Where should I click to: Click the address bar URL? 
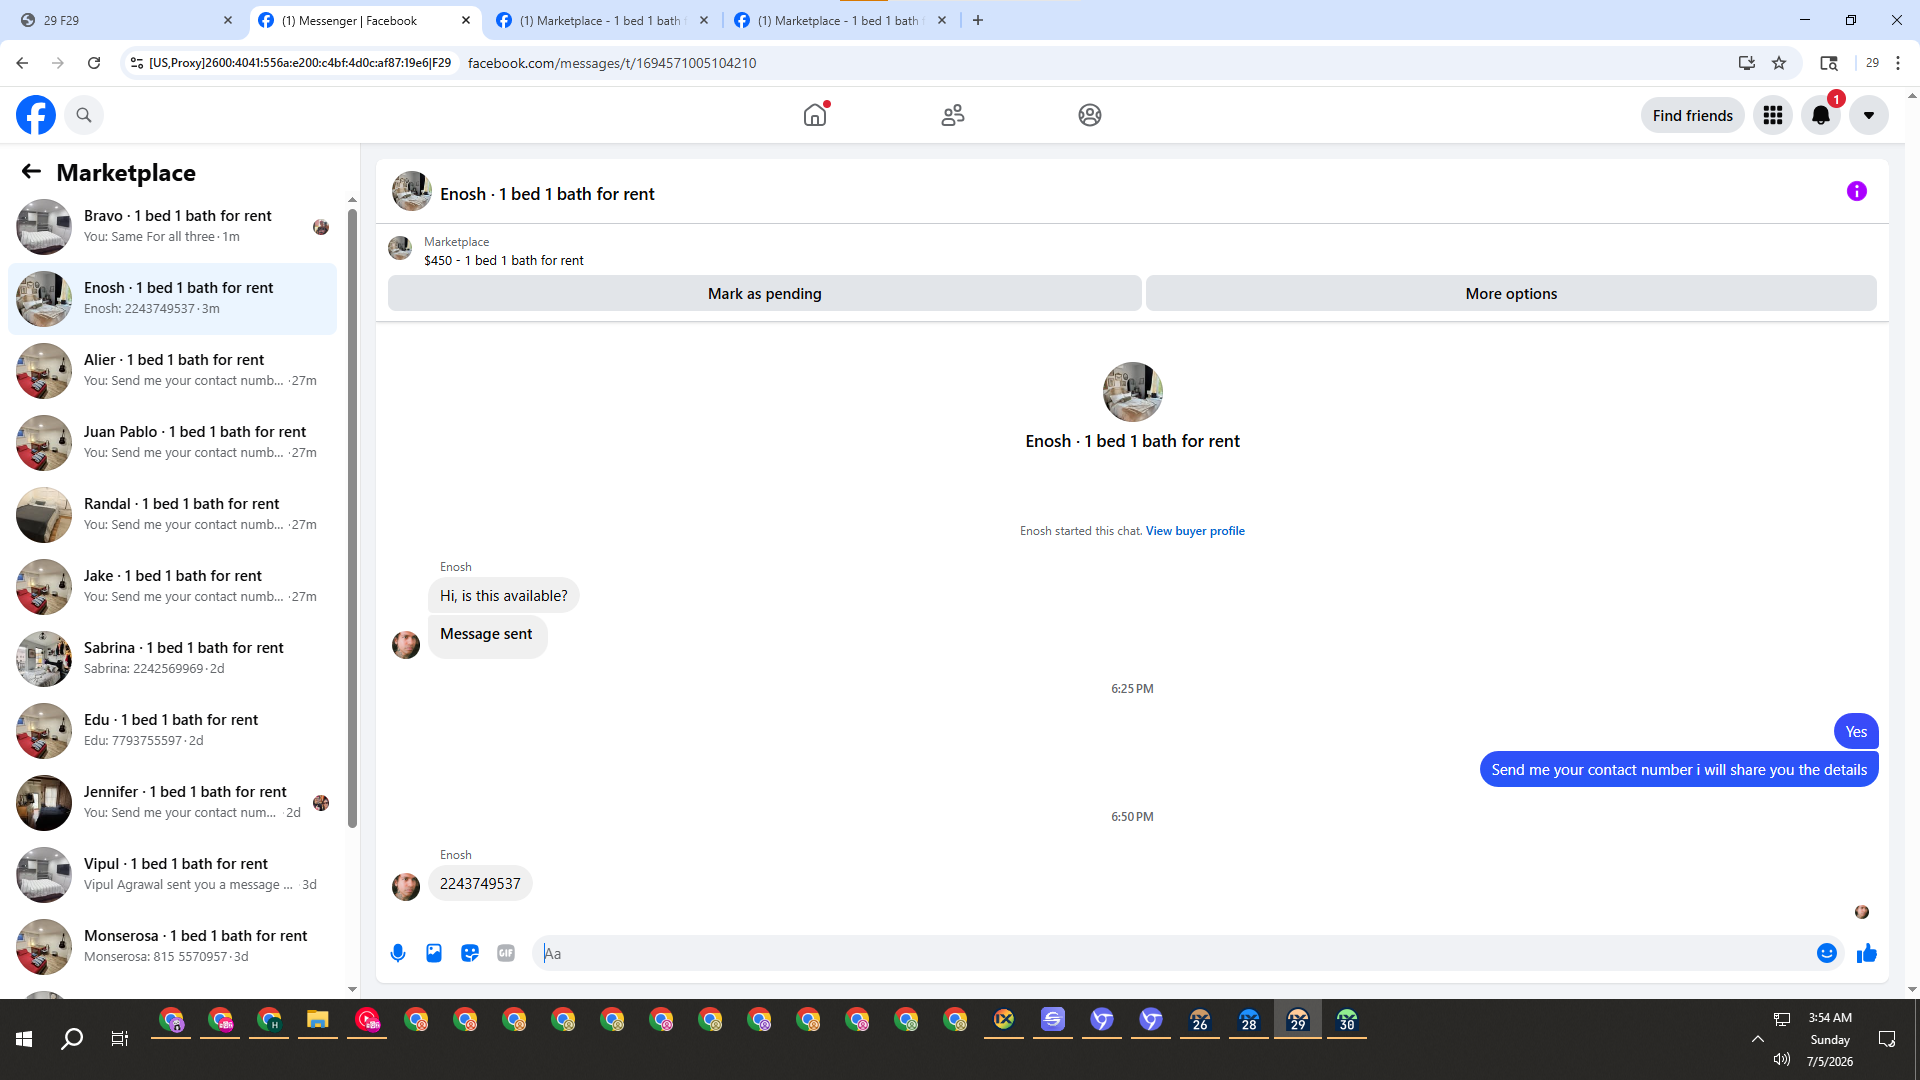[612, 63]
